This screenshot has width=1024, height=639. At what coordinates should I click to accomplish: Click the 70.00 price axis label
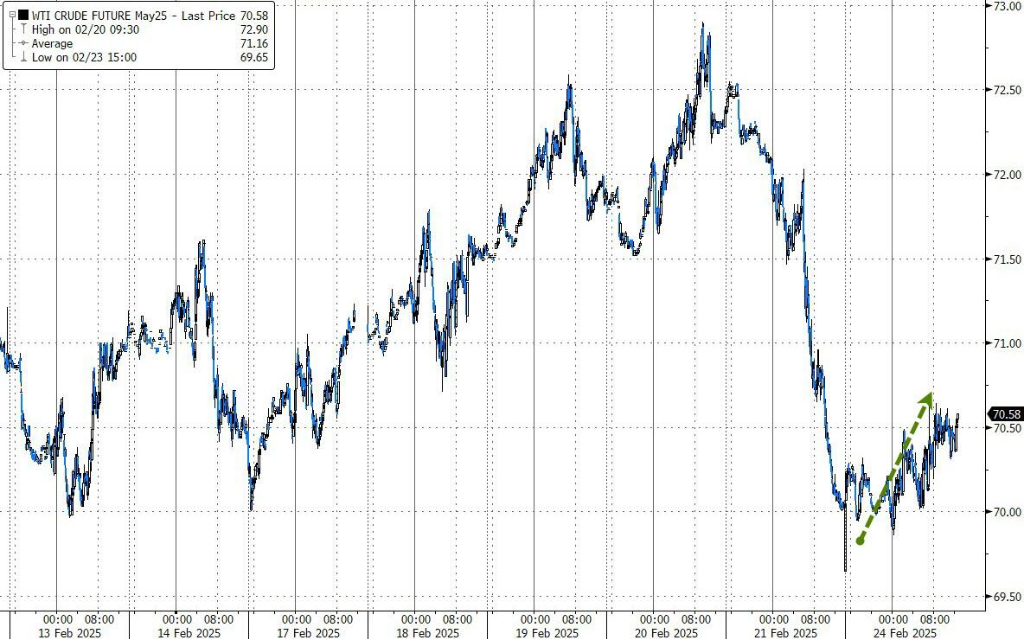1006,512
